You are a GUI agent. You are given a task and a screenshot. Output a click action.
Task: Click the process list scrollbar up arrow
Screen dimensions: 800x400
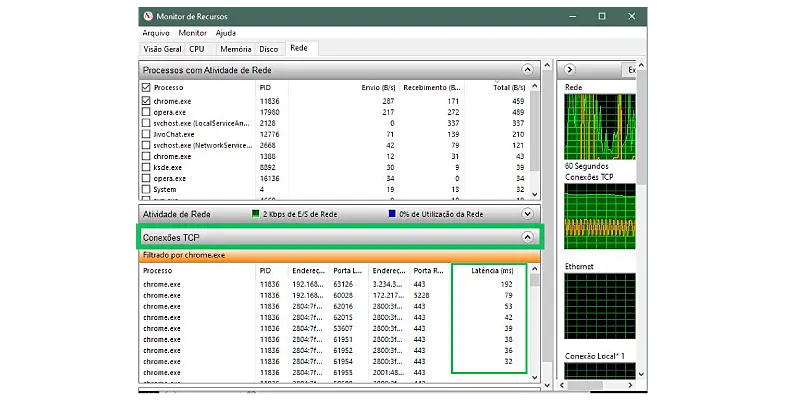click(535, 87)
